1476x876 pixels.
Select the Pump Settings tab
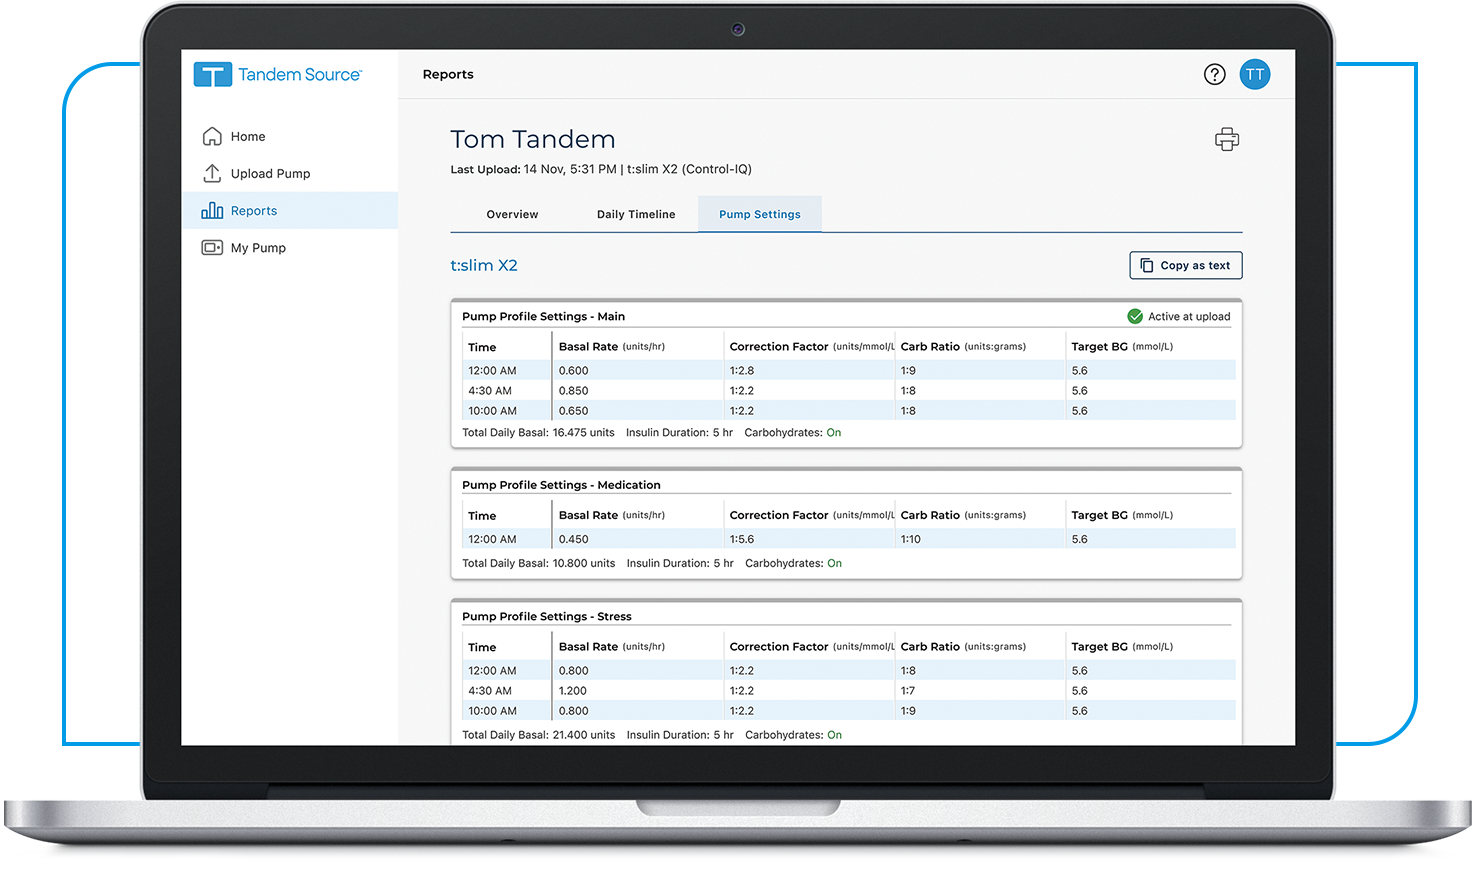[x=760, y=214]
